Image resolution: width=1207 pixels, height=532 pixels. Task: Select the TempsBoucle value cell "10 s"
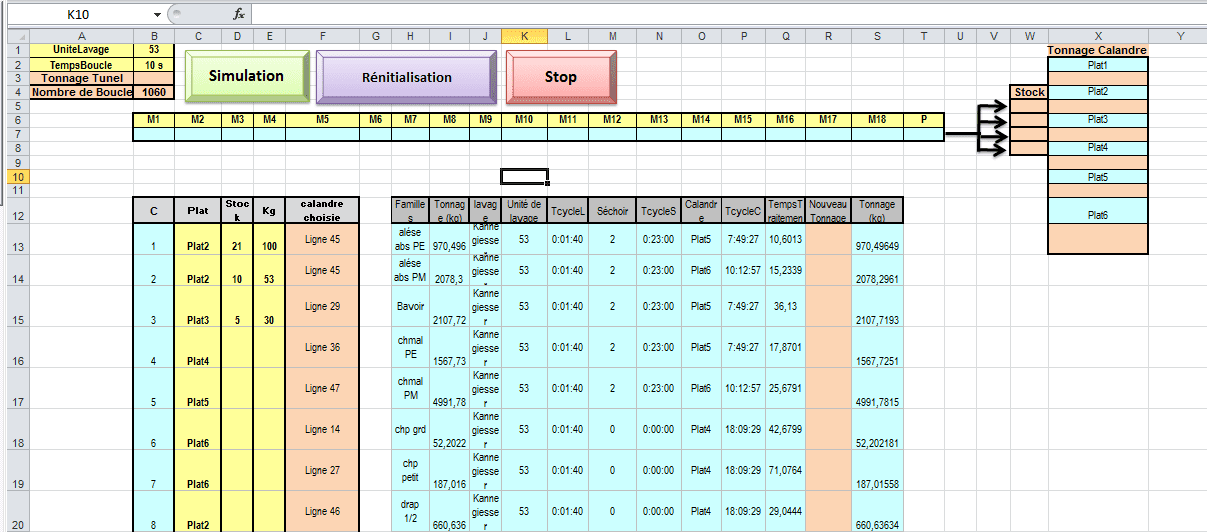[x=153, y=64]
